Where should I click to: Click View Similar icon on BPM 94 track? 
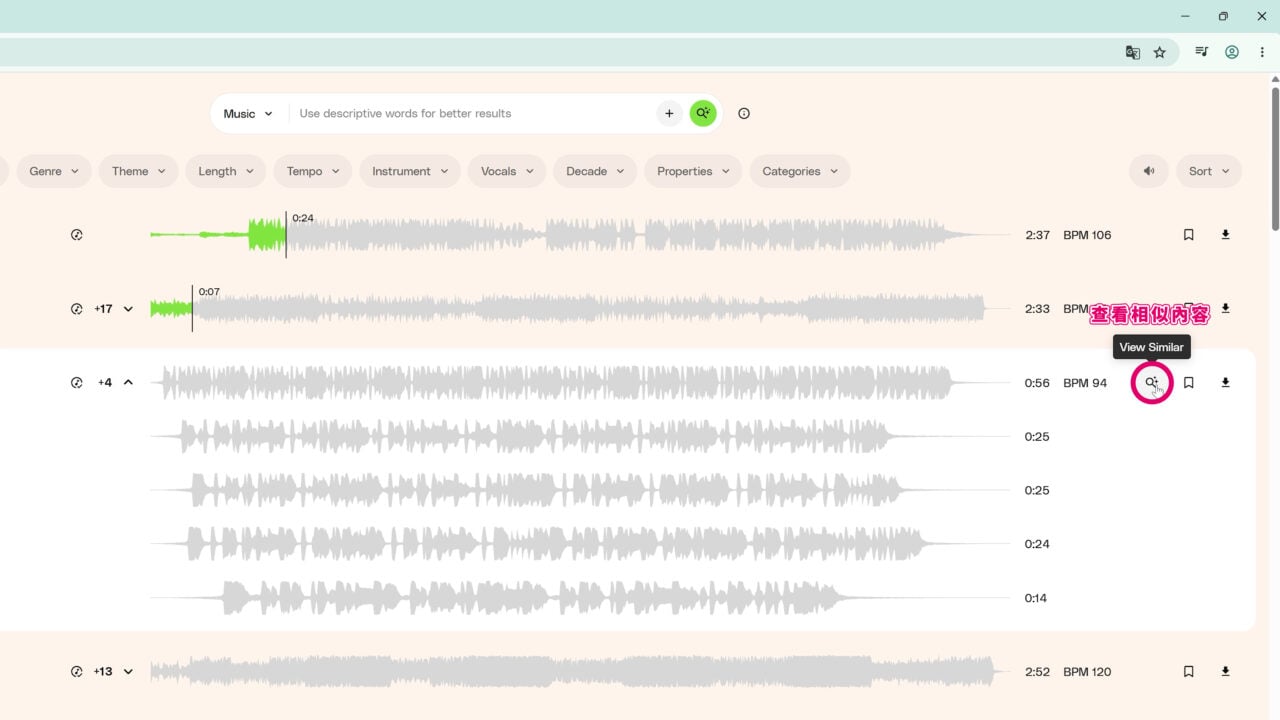click(x=1152, y=382)
